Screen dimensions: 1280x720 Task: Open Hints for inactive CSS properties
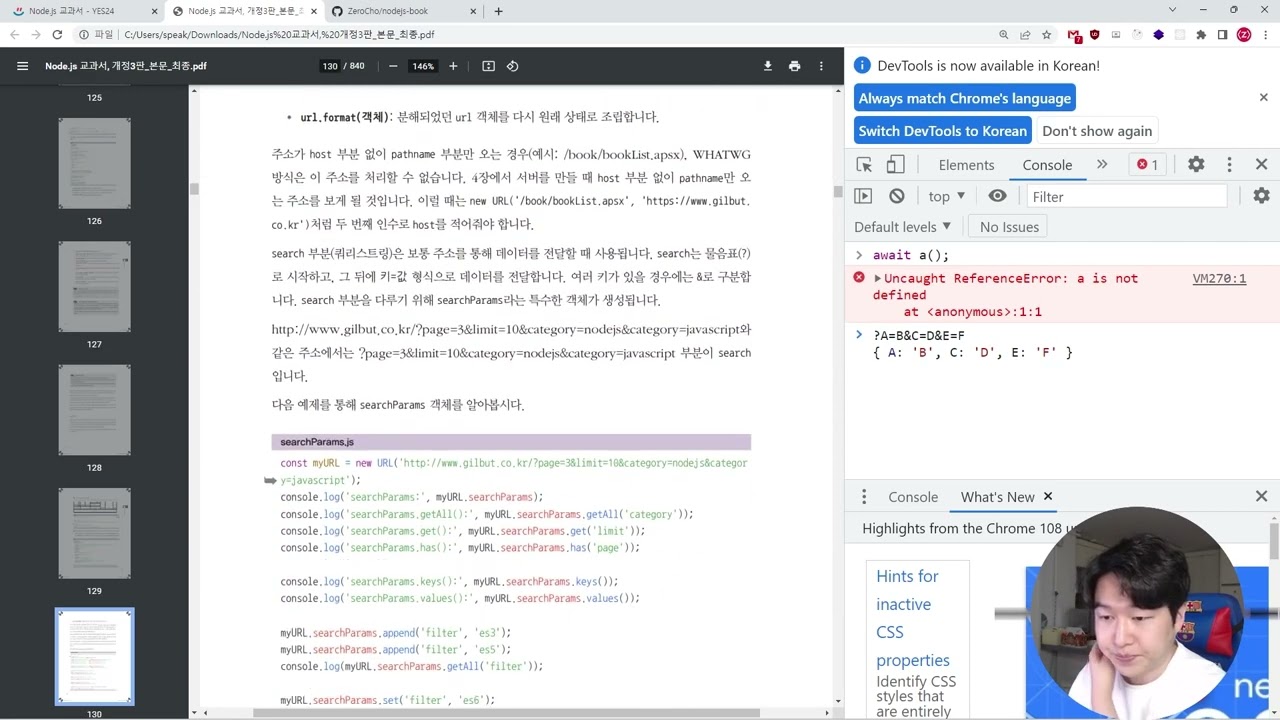(912, 618)
